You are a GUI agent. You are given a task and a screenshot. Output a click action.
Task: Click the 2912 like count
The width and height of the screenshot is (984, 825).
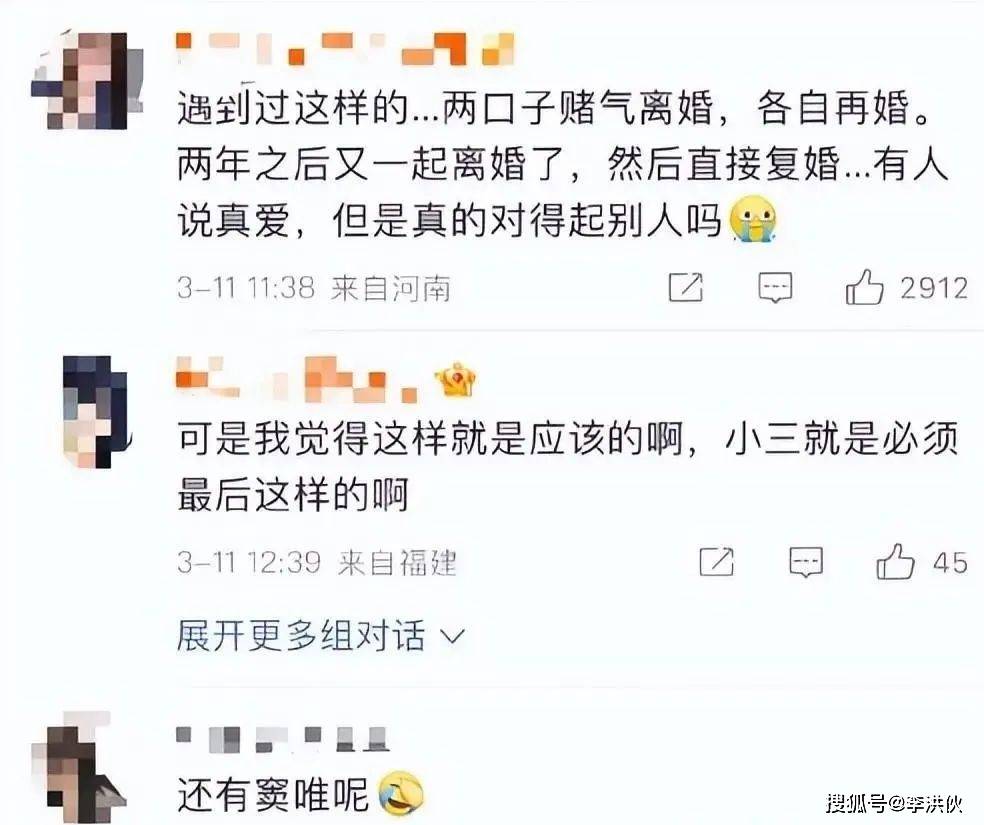tap(934, 288)
